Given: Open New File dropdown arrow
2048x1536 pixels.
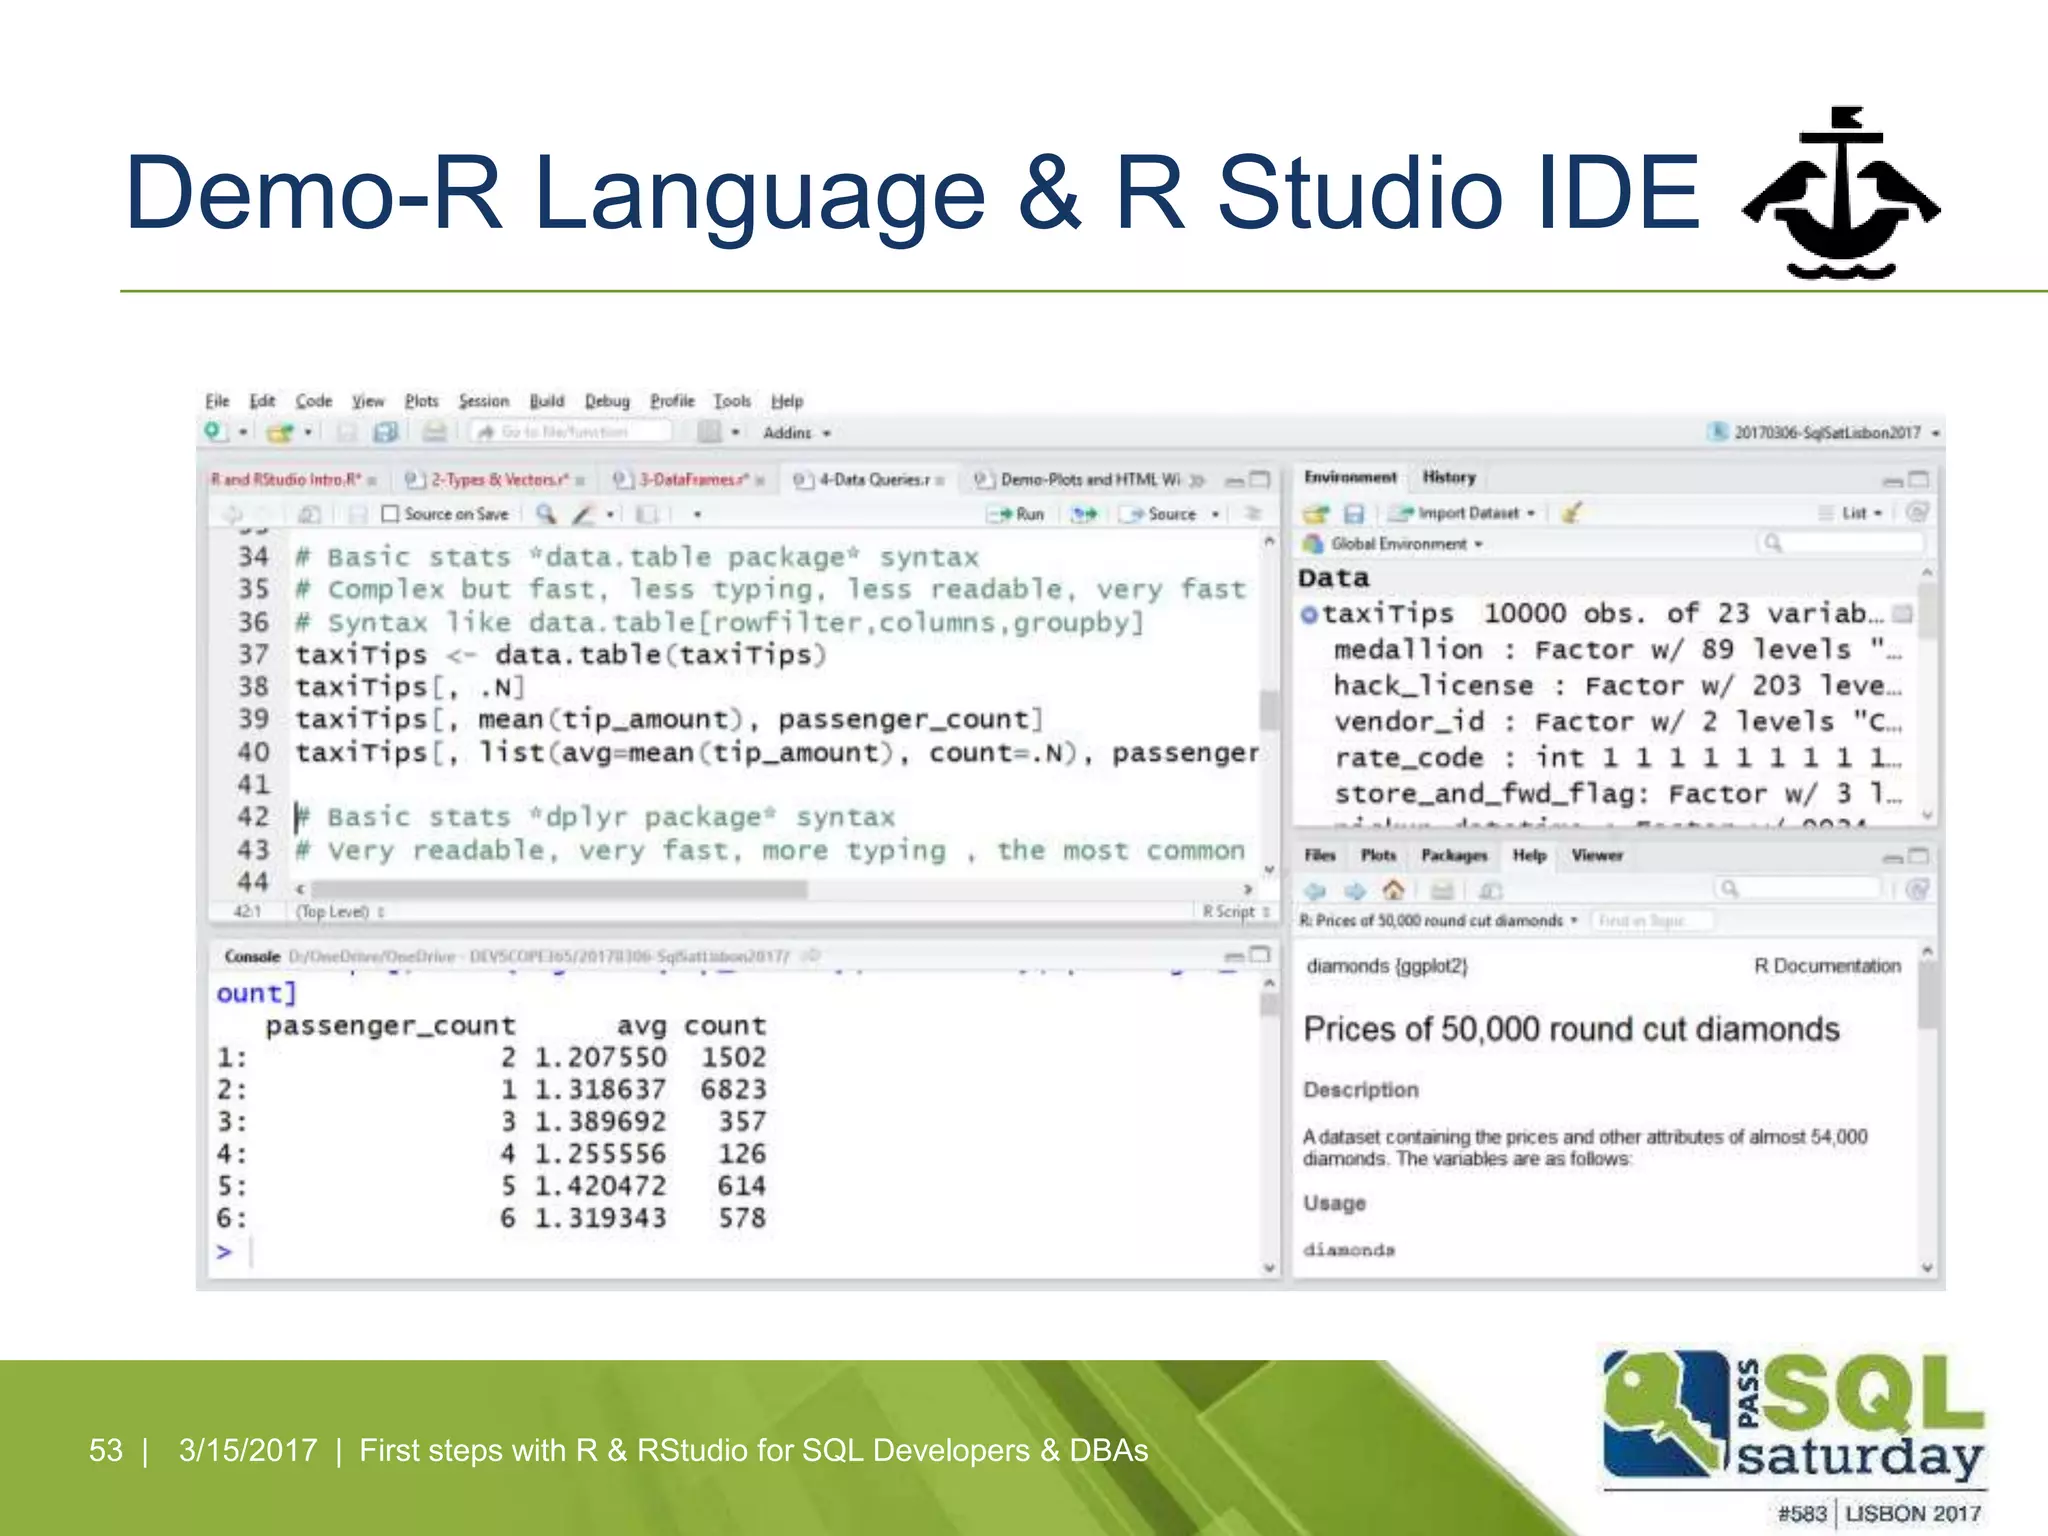Looking at the screenshot, I should click(x=243, y=433).
